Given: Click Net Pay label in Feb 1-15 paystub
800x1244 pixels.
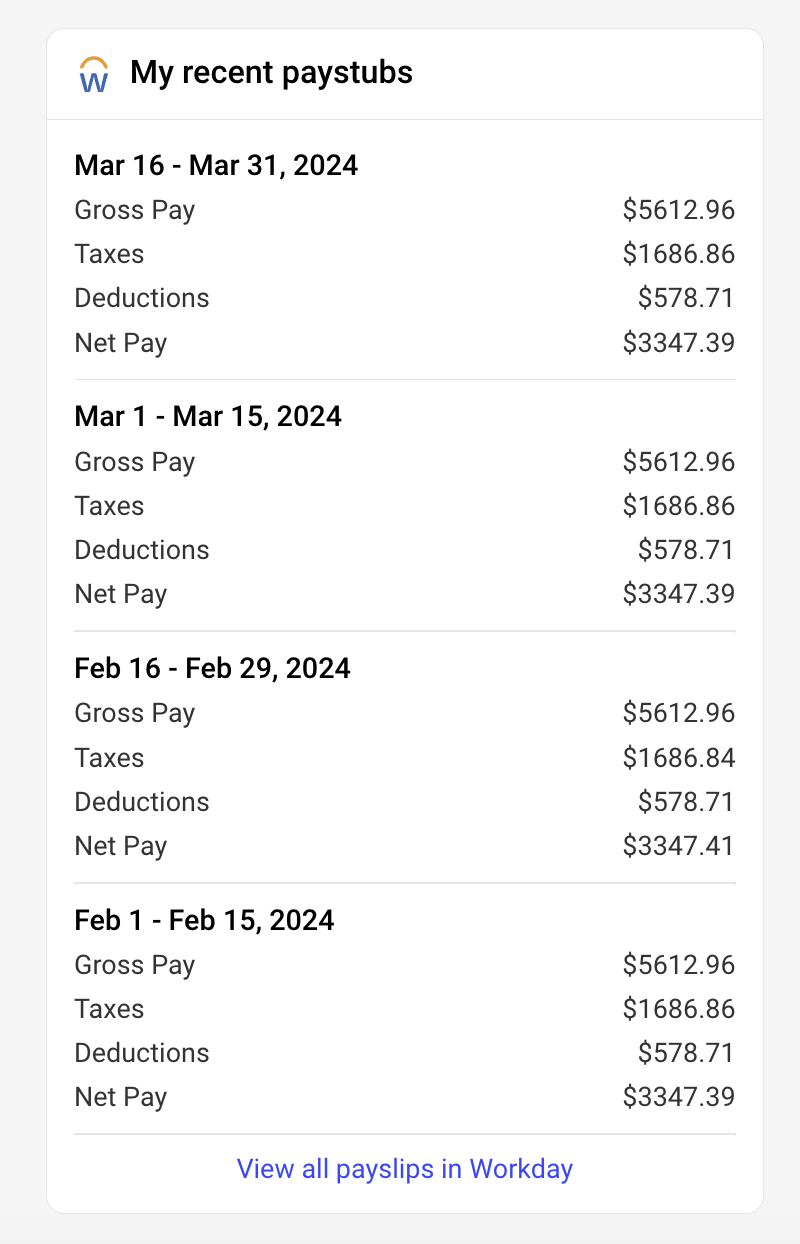Looking at the screenshot, I should (120, 1097).
